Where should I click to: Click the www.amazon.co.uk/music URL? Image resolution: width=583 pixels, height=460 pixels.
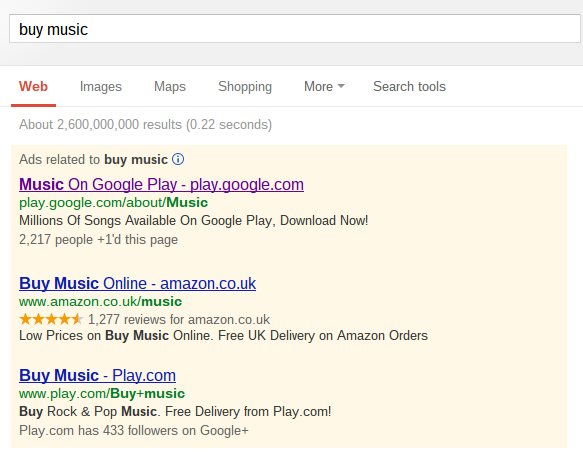tap(100, 301)
